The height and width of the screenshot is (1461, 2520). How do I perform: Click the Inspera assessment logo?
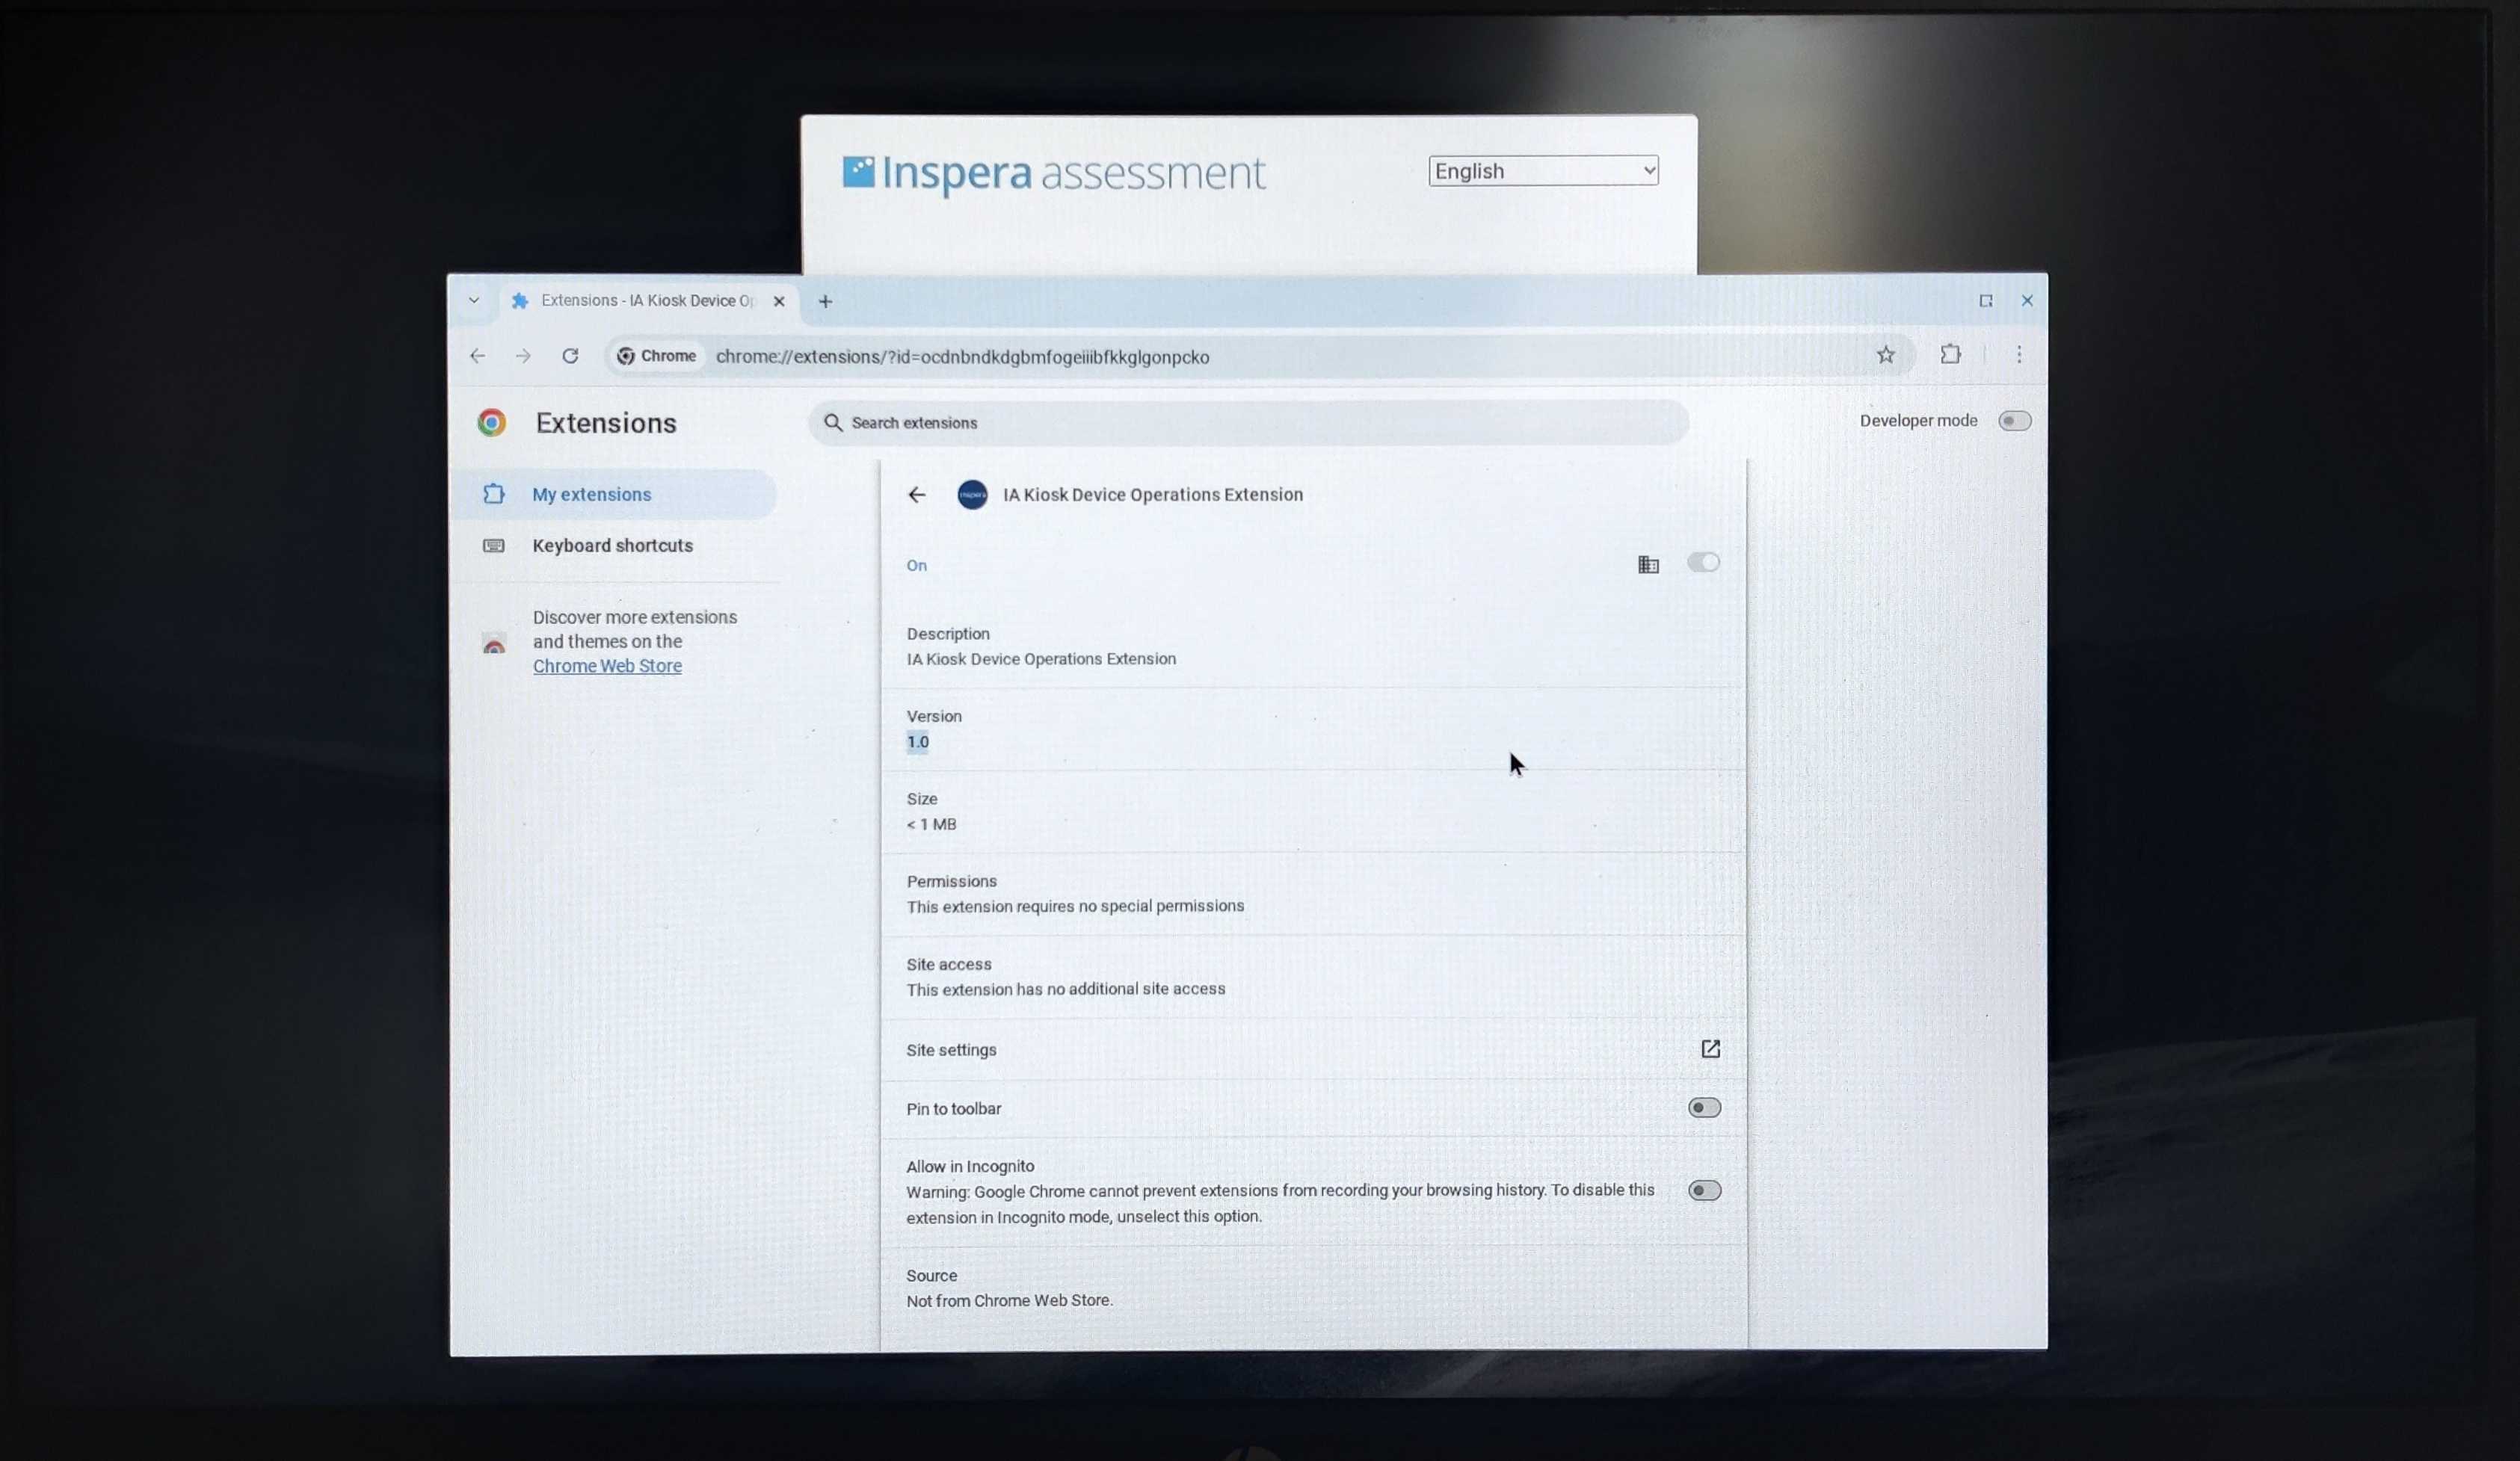pyautogui.click(x=1053, y=173)
